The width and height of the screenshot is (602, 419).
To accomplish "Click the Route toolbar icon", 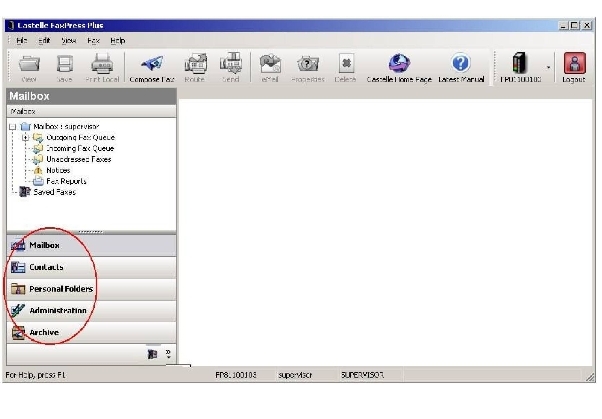I will 196,64.
